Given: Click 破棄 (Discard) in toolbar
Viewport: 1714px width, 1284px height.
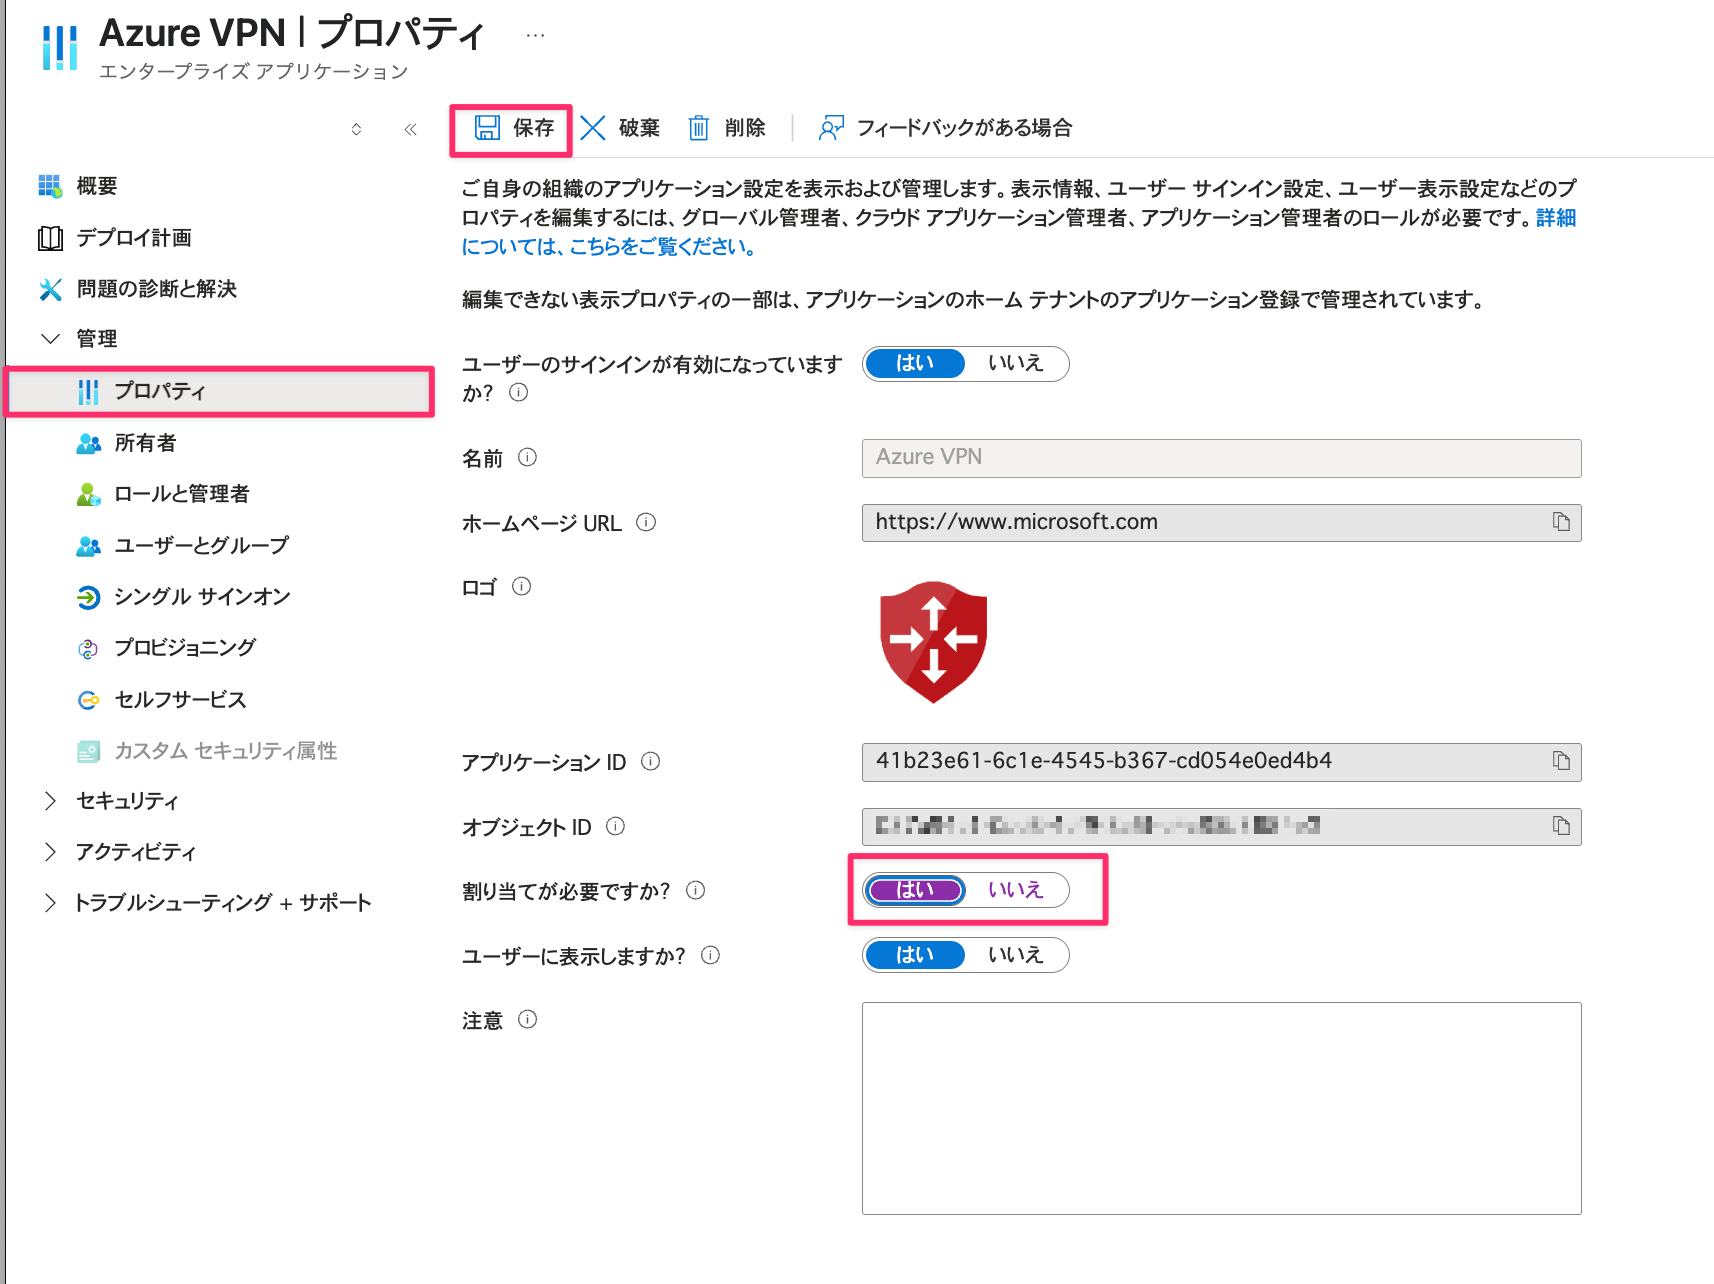Looking at the screenshot, I should tap(620, 128).
